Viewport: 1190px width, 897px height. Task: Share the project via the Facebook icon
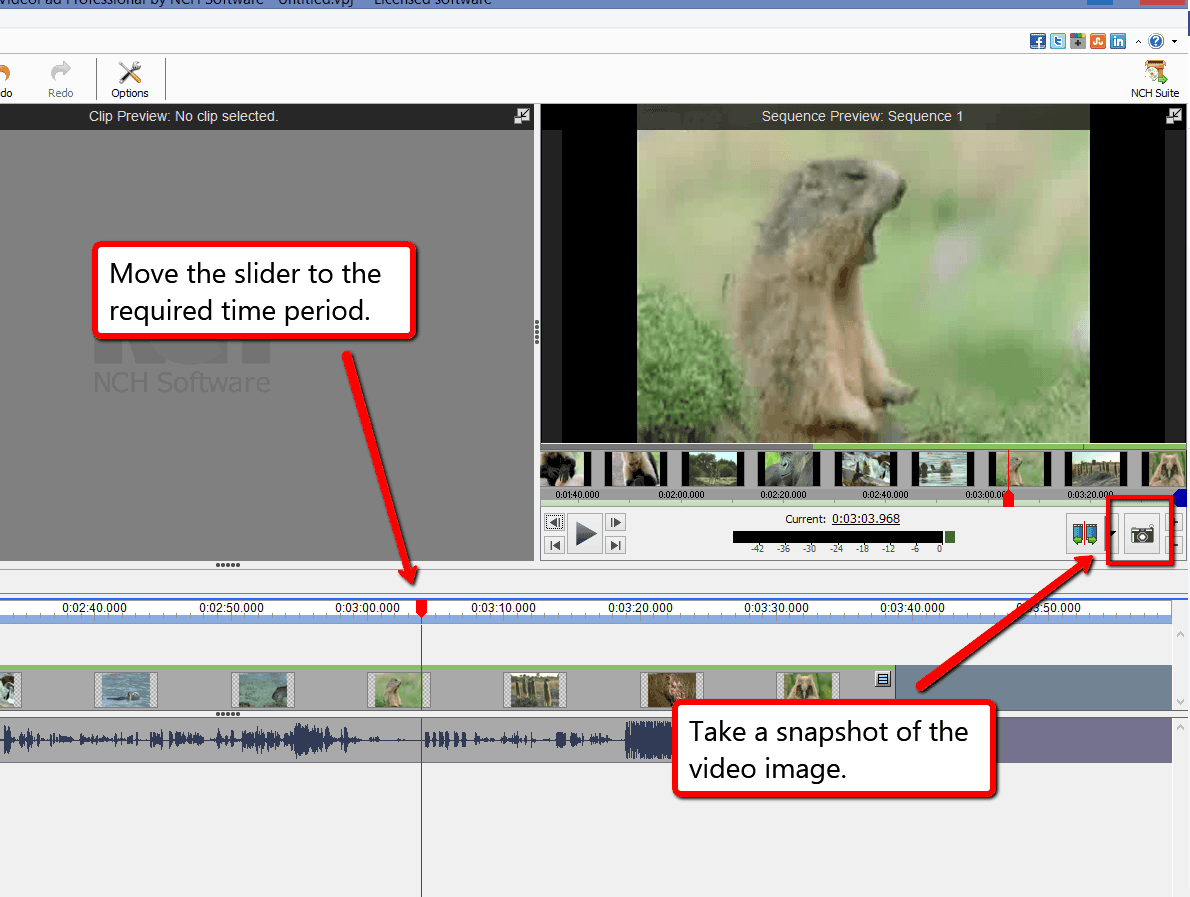click(1038, 41)
